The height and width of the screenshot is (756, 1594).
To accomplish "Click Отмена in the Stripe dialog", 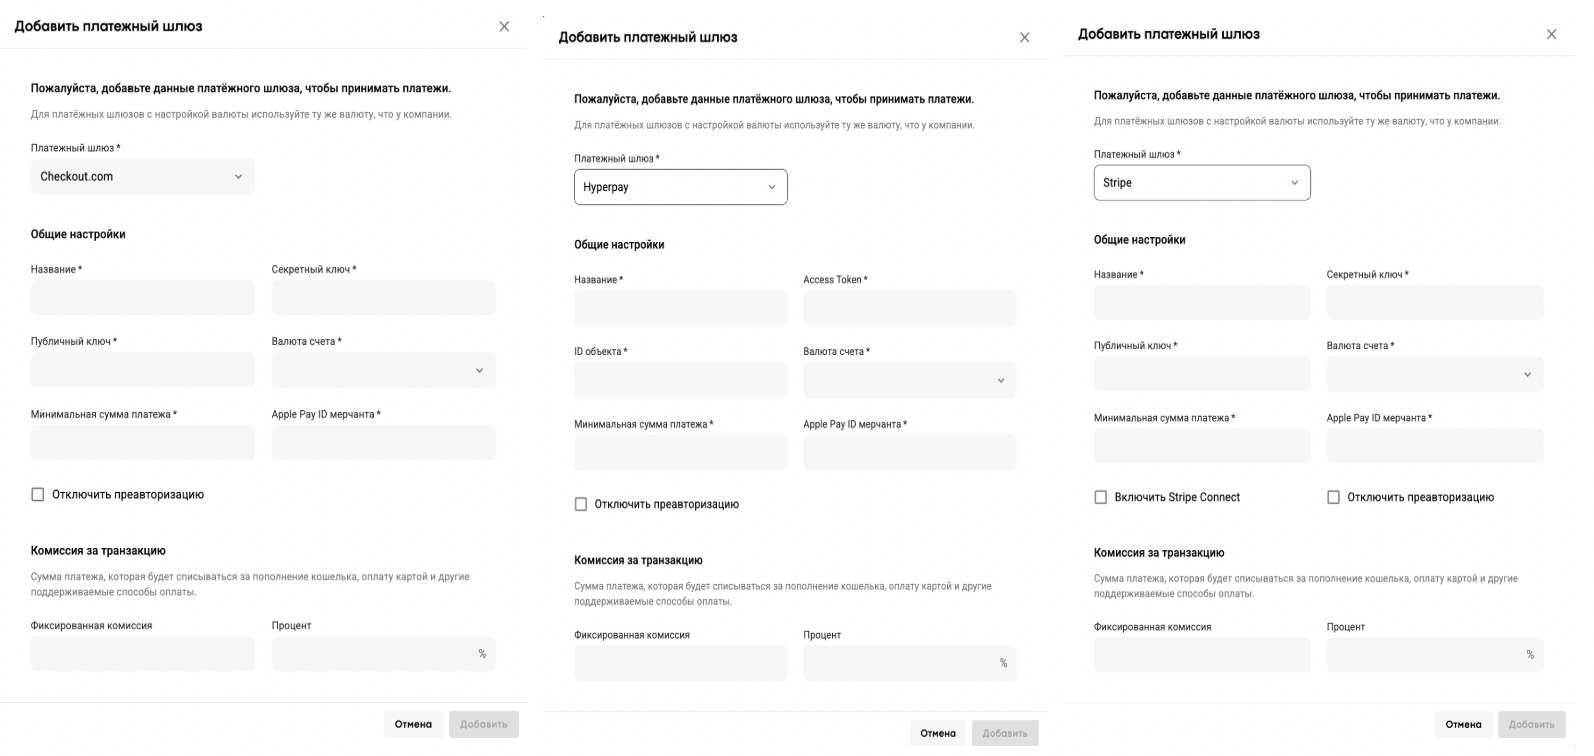I will coord(1463,724).
